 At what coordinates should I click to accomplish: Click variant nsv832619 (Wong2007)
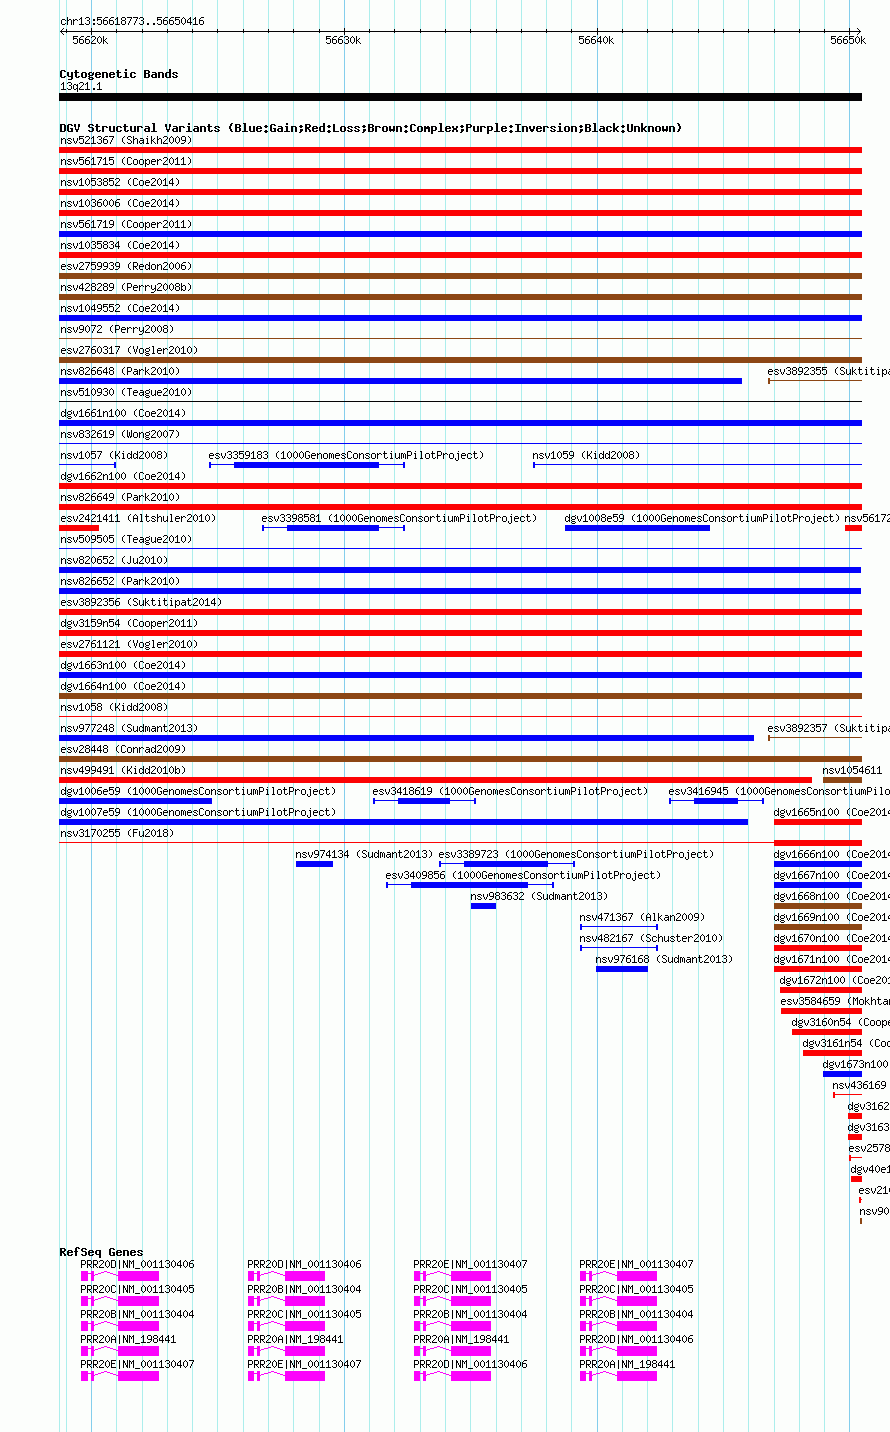pyautogui.click(x=120, y=434)
